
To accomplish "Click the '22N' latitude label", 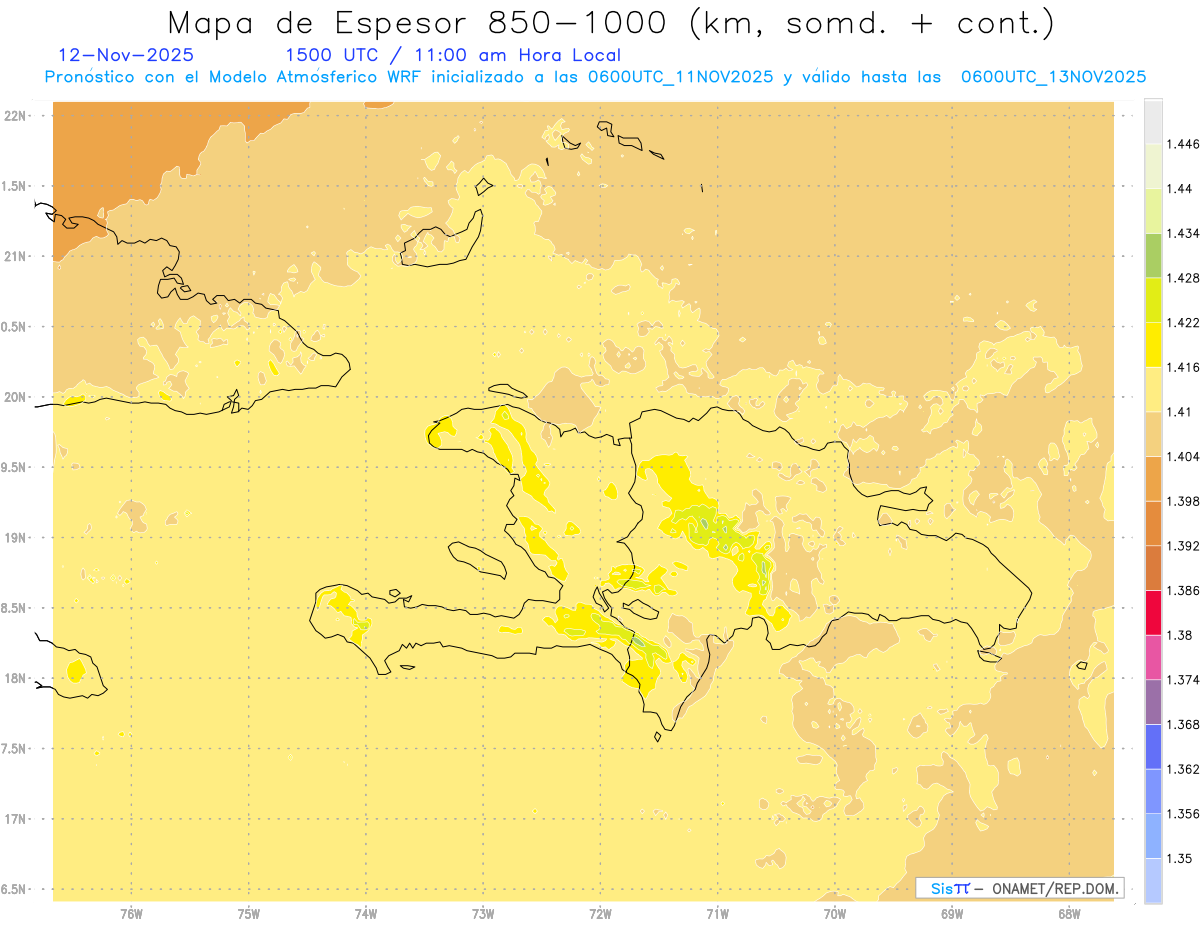I will pyautogui.click(x=15, y=116).
